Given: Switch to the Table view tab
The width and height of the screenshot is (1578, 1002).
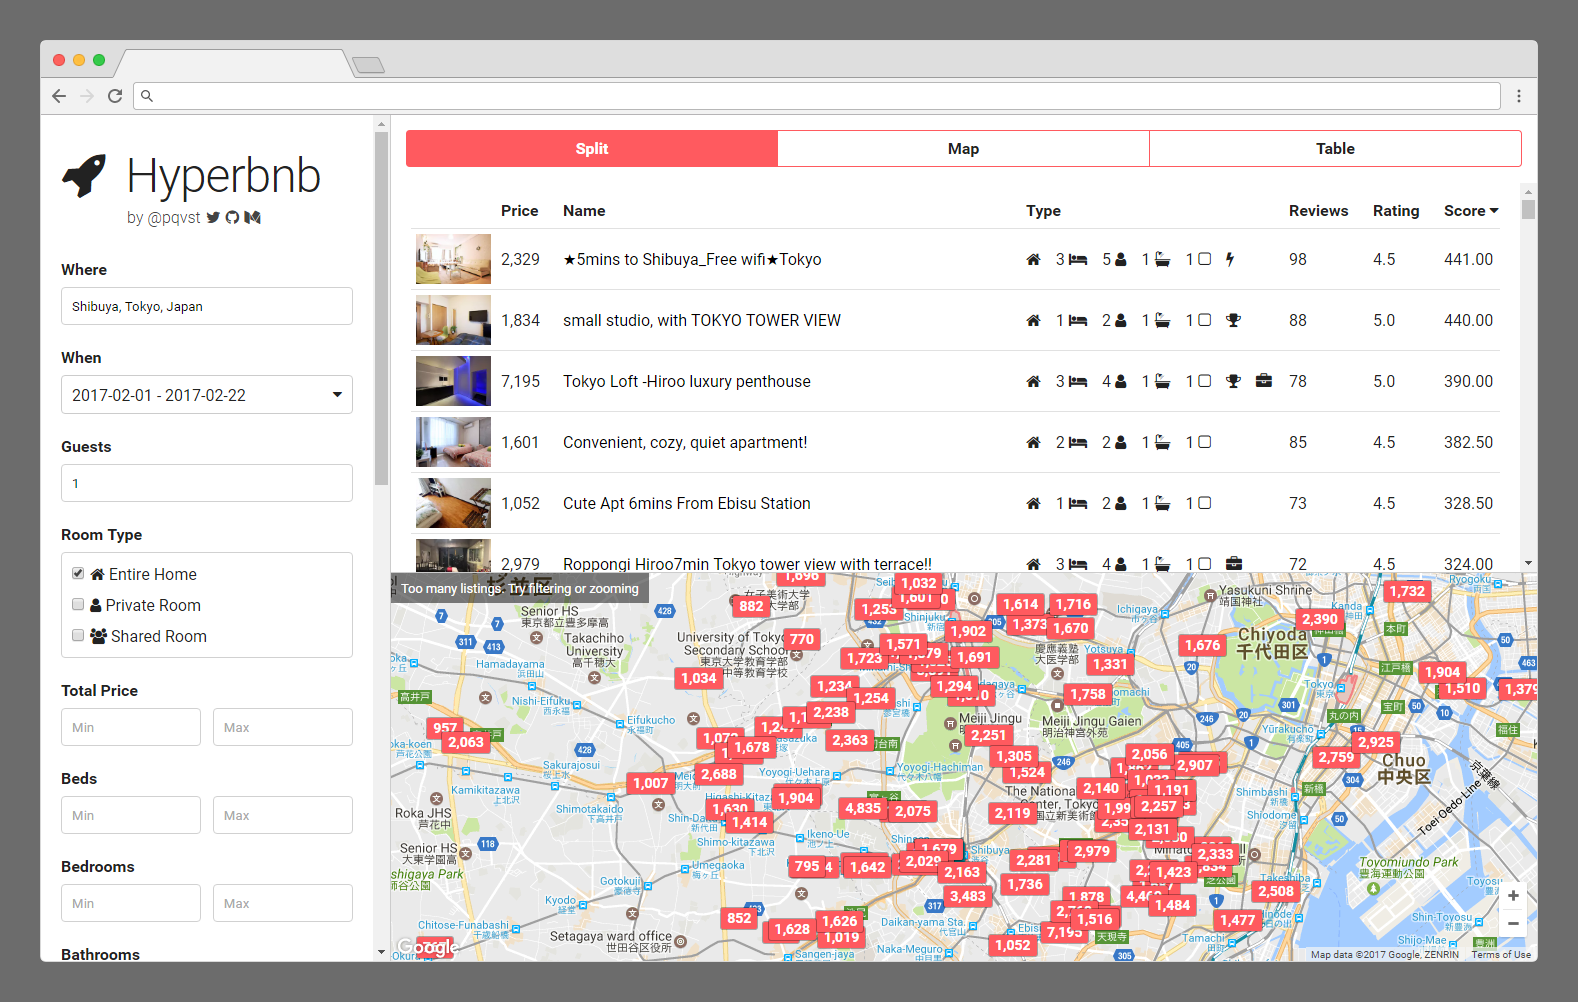Looking at the screenshot, I should [1335, 148].
